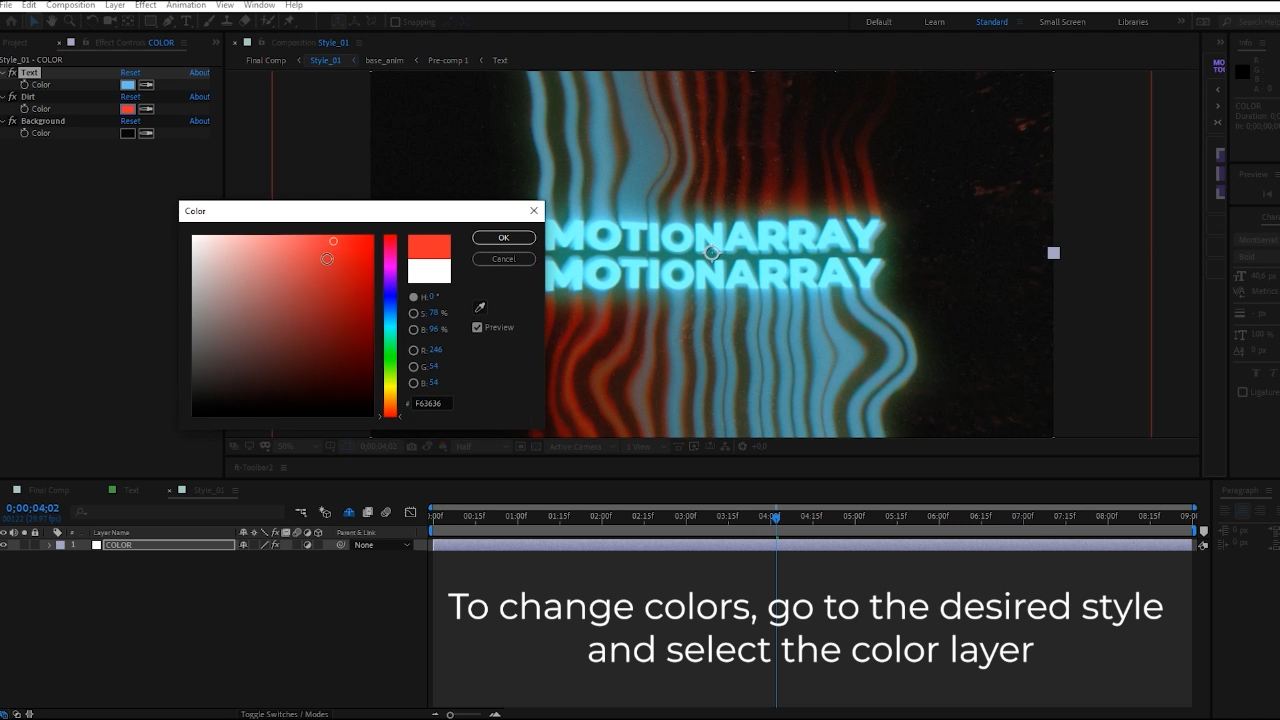This screenshot has height=720, width=1280.
Task: Select the Zoom tool magnifier
Action: tap(68, 21)
